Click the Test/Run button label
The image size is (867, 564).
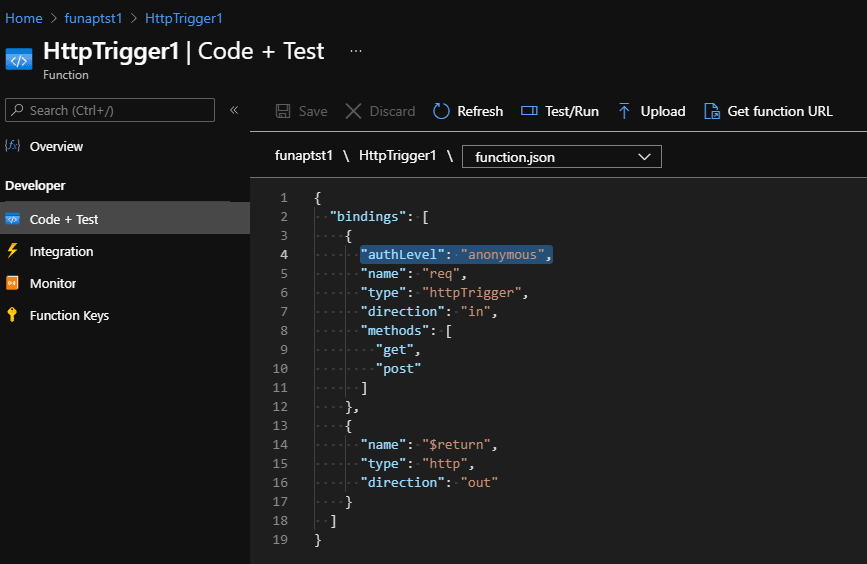tap(572, 111)
